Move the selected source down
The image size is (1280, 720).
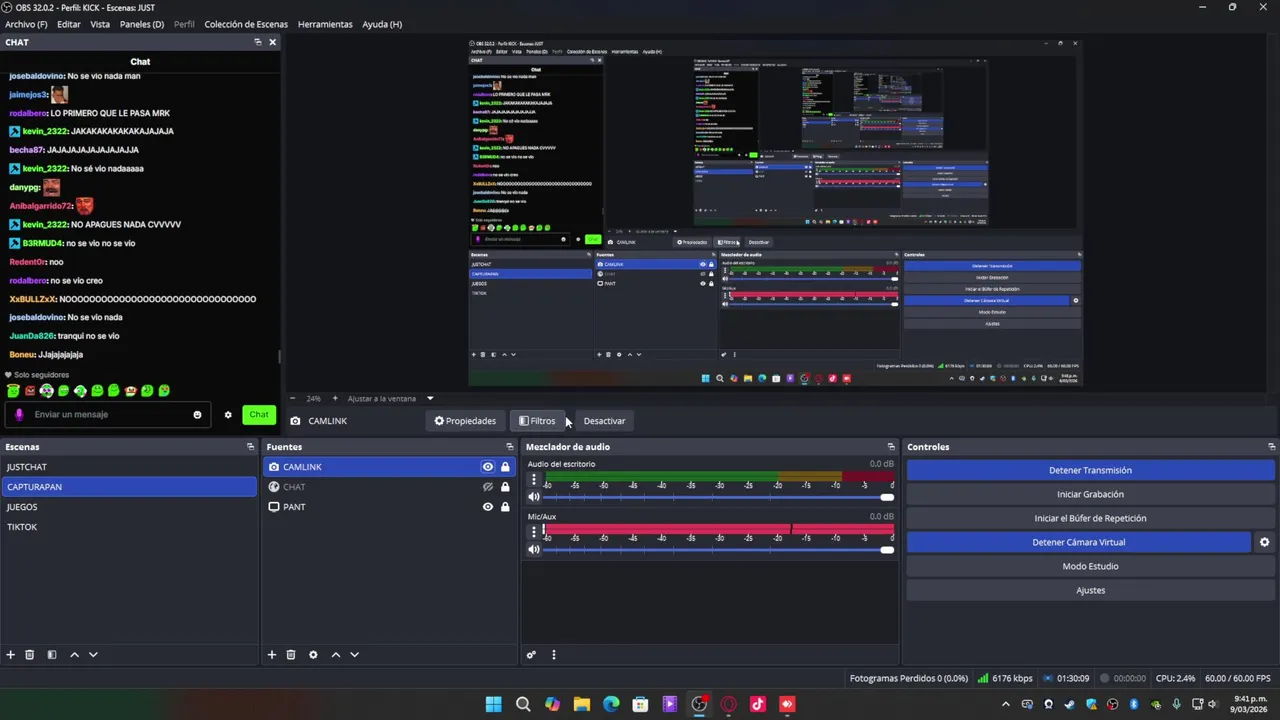point(354,655)
